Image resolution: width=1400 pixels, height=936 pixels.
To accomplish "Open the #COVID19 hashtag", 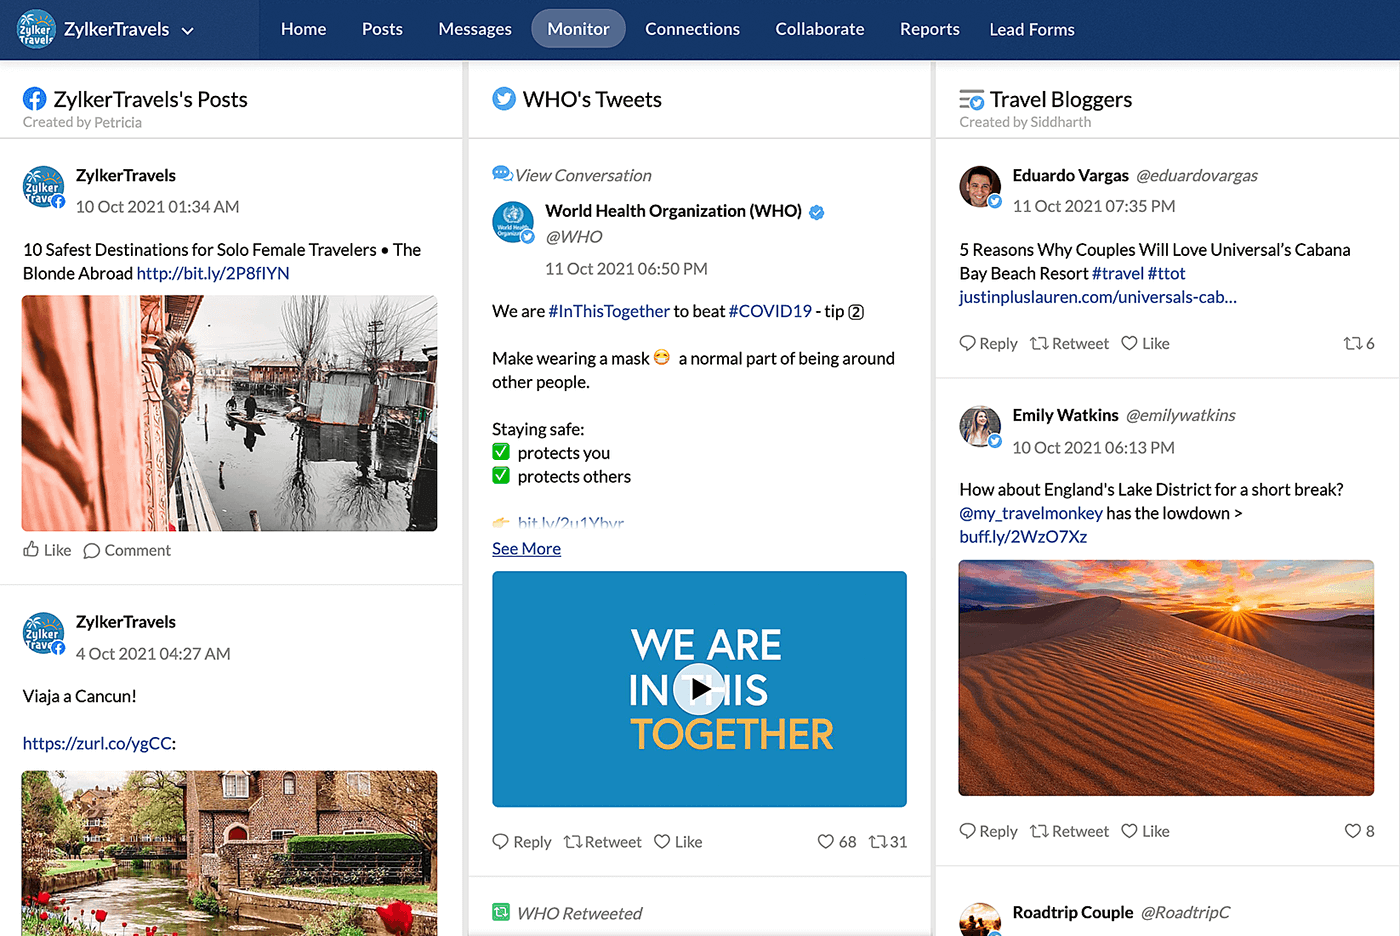I will pos(770,311).
